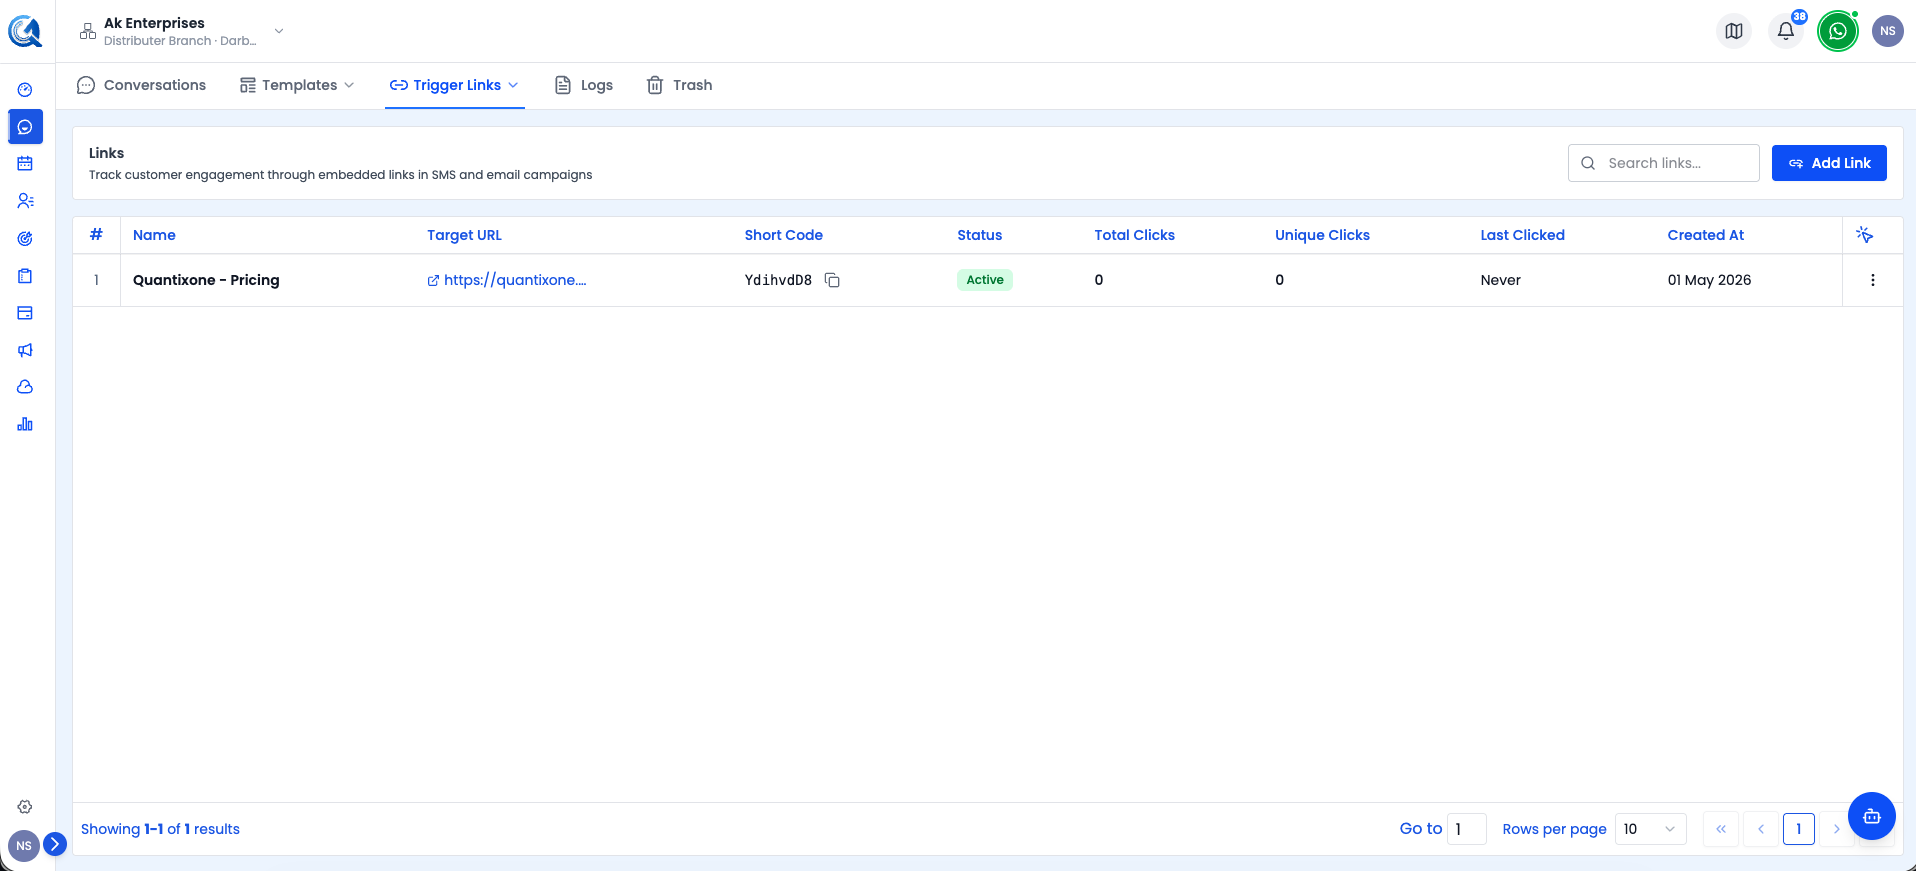Click the 01 May 2026 created date
The image size is (1916, 871).
pos(1709,280)
